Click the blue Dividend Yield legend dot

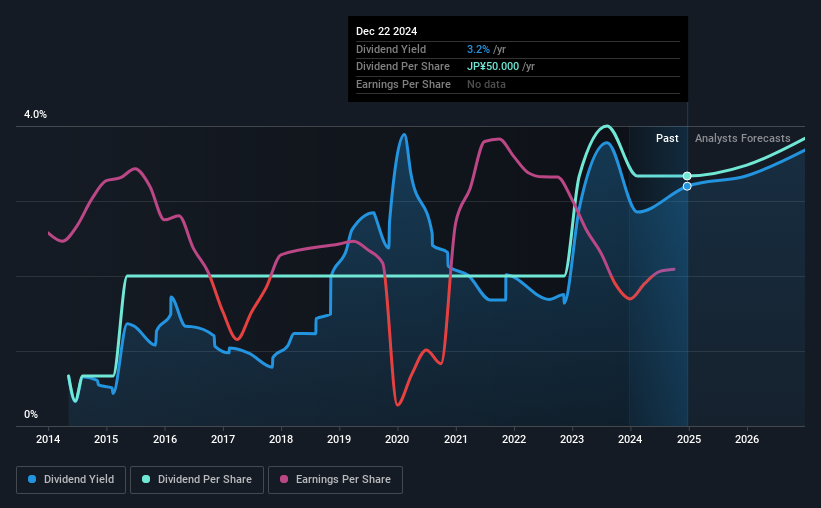click(32, 479)
